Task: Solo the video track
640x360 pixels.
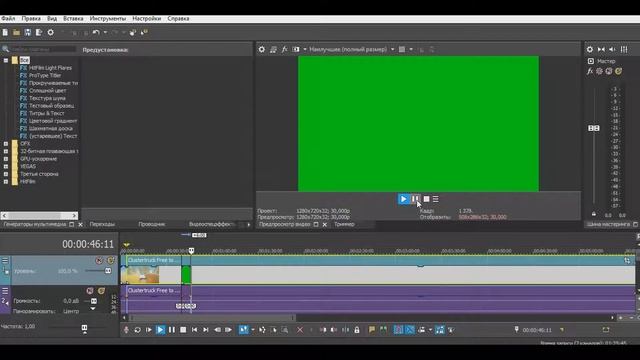Action: (x=110, y=260)
